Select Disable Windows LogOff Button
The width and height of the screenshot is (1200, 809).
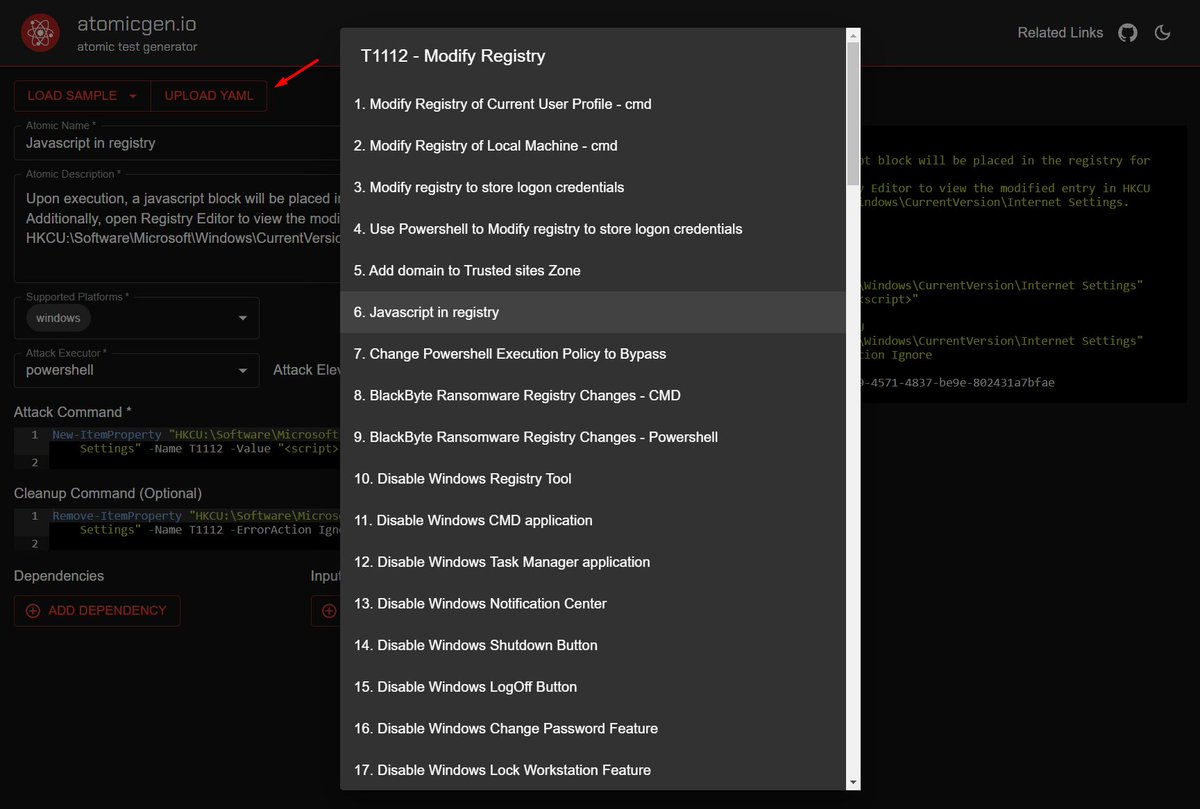[593, 687]
